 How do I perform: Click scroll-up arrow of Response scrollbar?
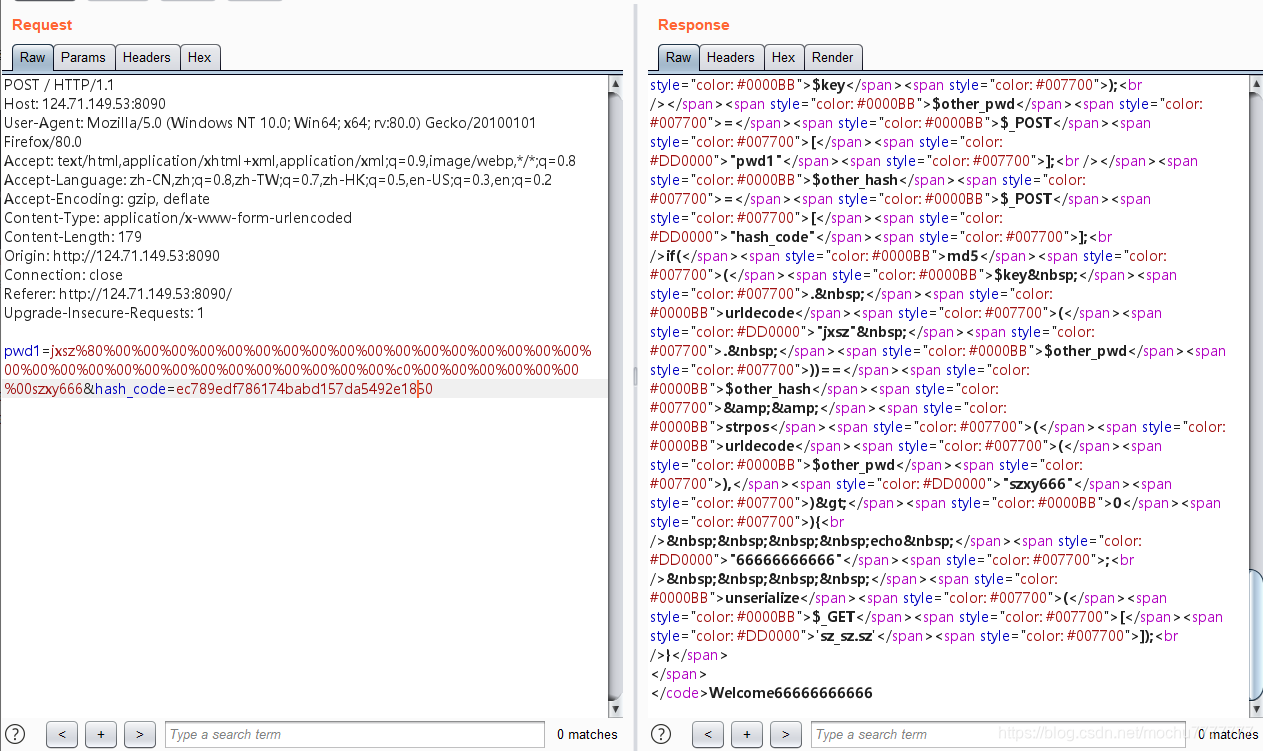1256,85
